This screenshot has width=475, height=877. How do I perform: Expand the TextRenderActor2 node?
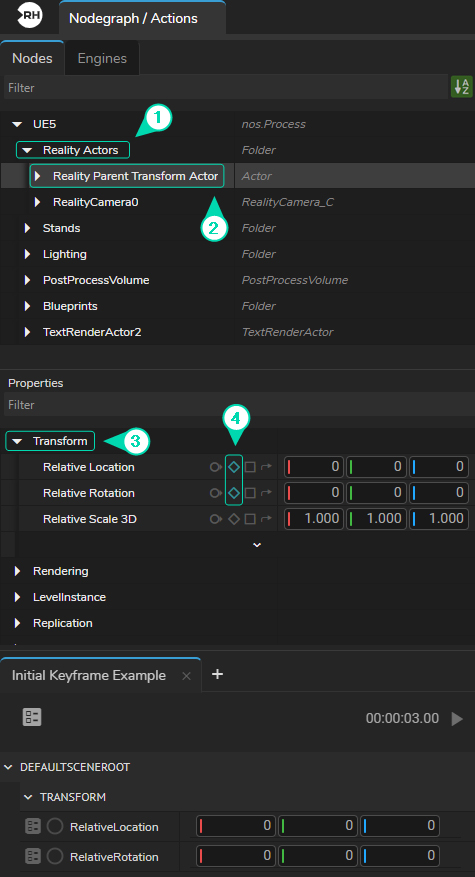point(27,332)
